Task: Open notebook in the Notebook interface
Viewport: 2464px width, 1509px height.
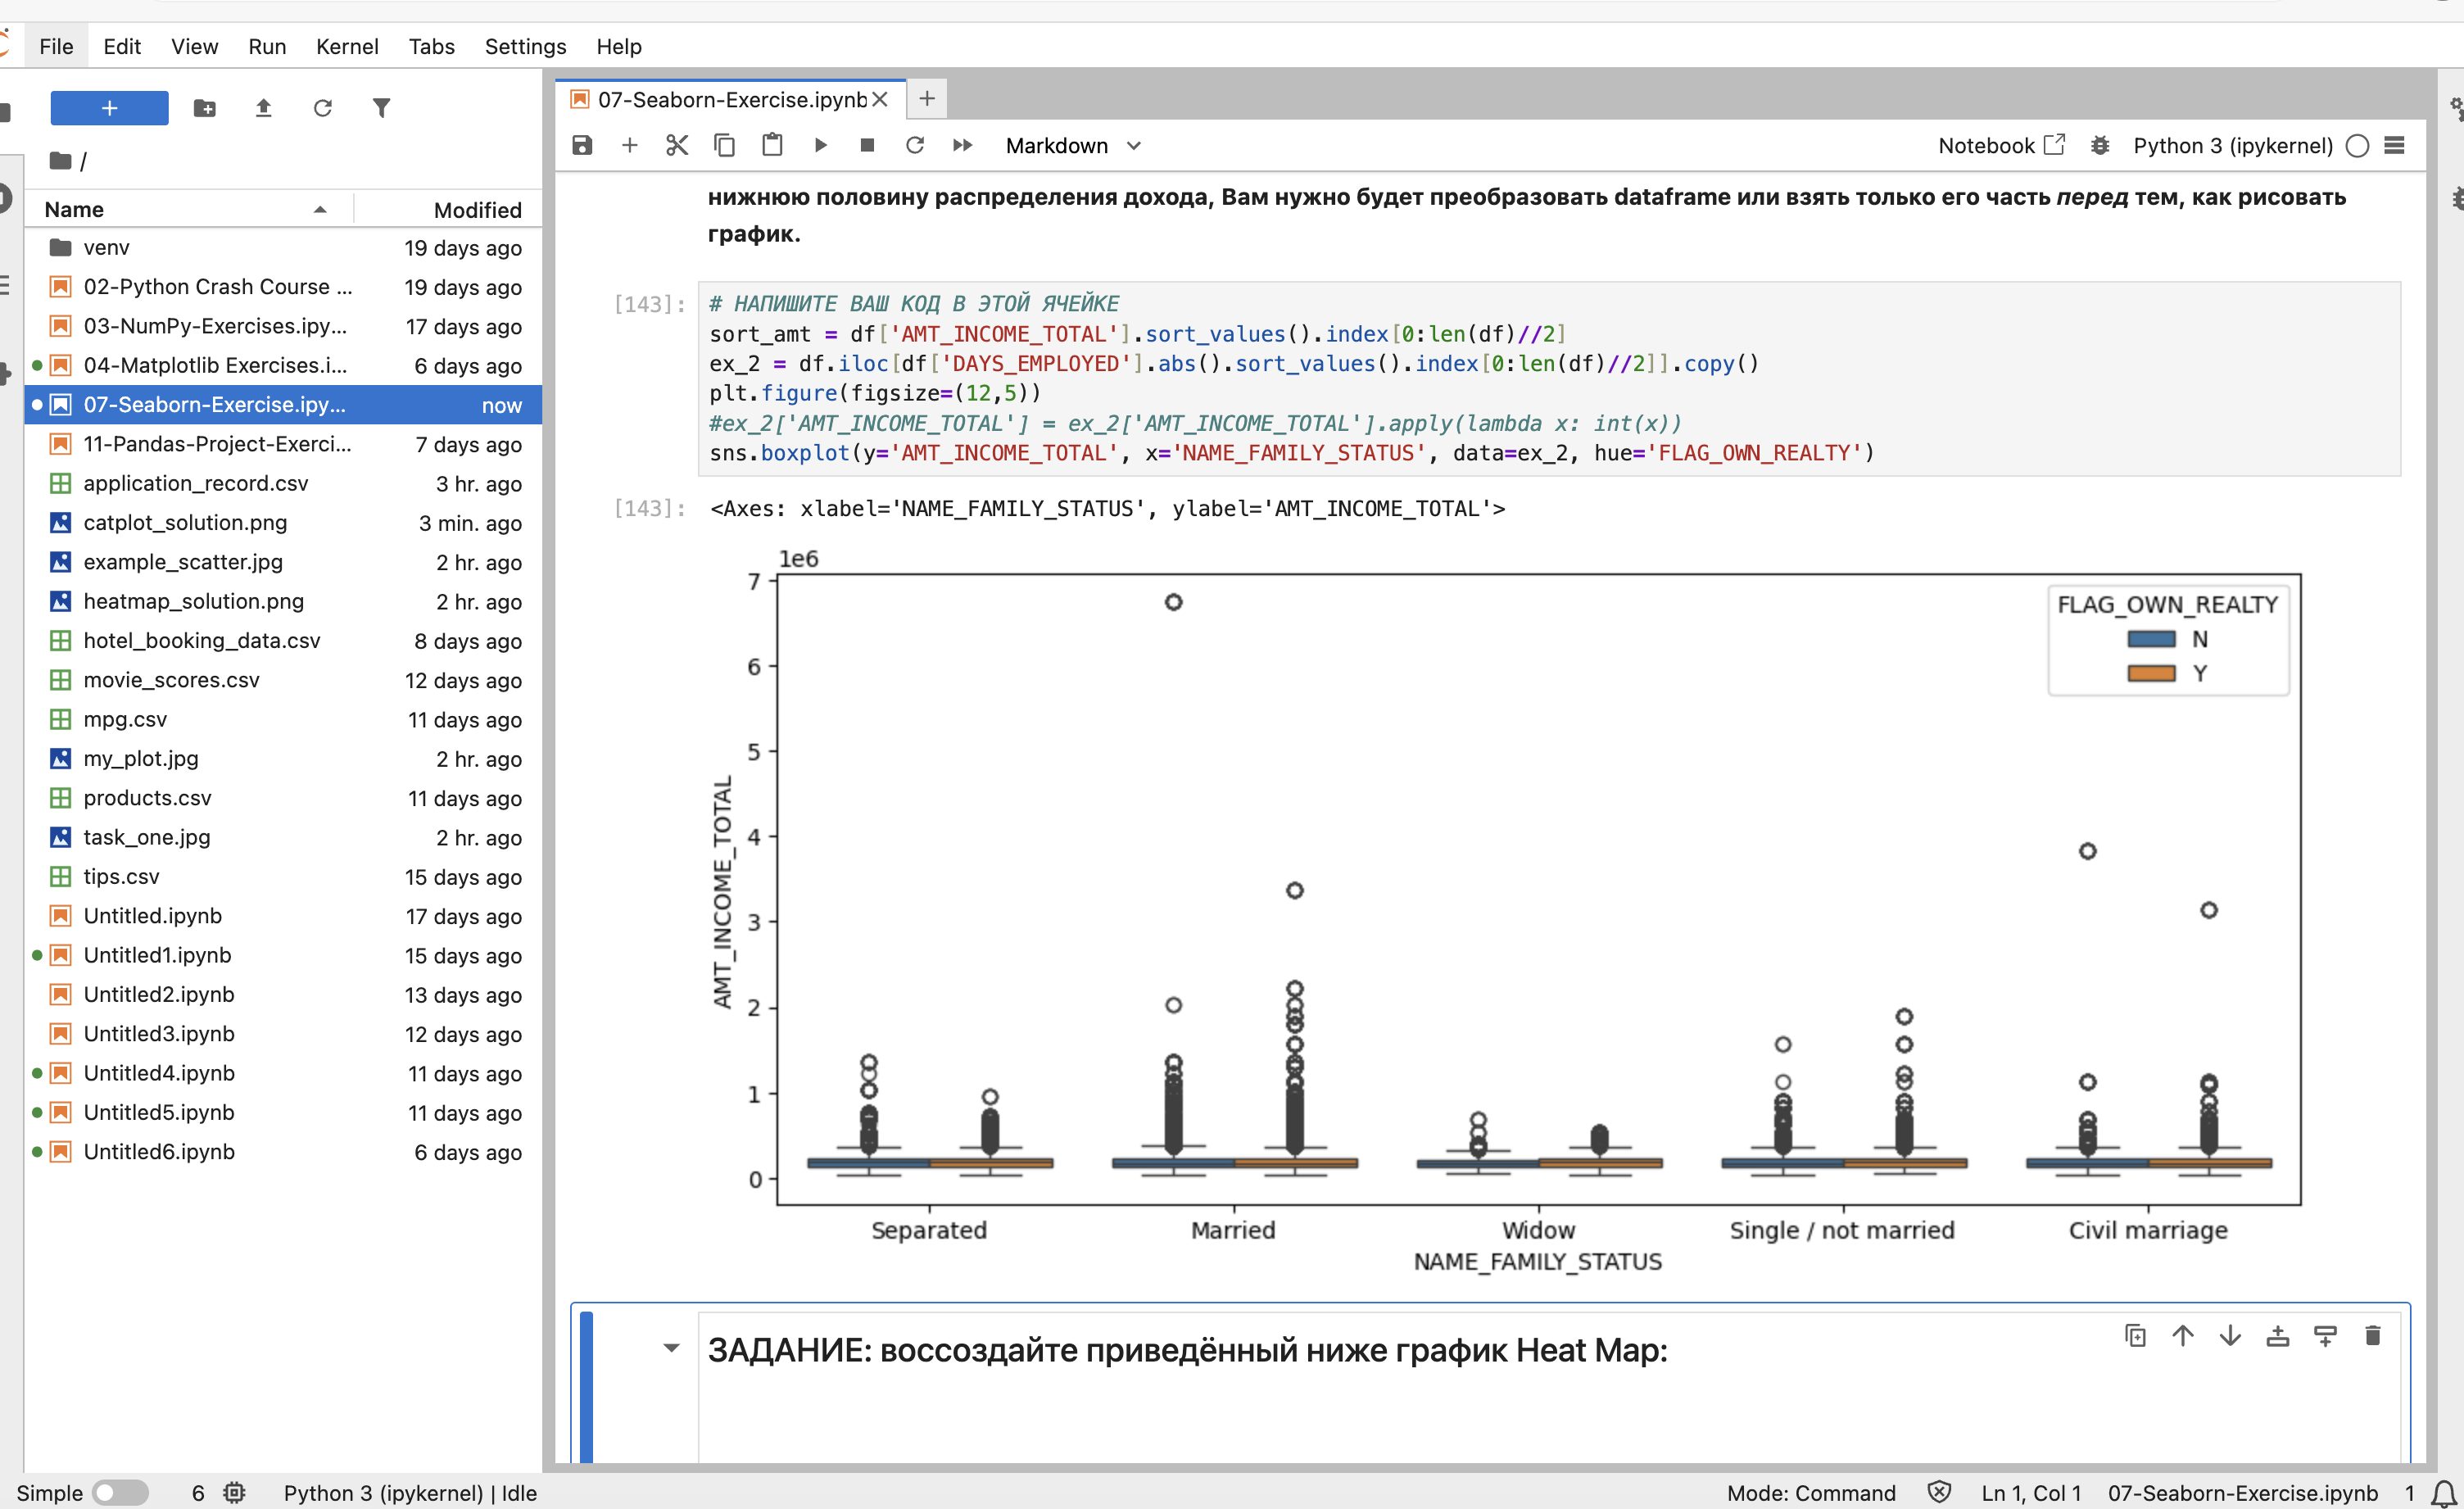Action: click(x=2001, y=146)
